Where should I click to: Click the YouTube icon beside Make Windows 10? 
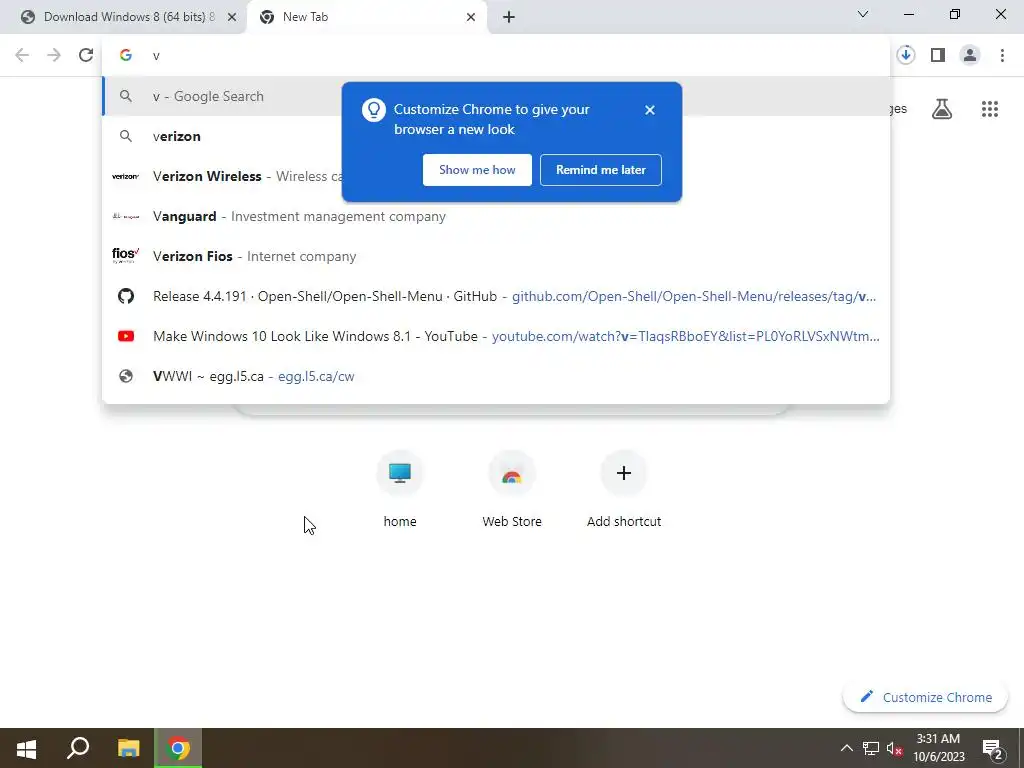(125, 336)
